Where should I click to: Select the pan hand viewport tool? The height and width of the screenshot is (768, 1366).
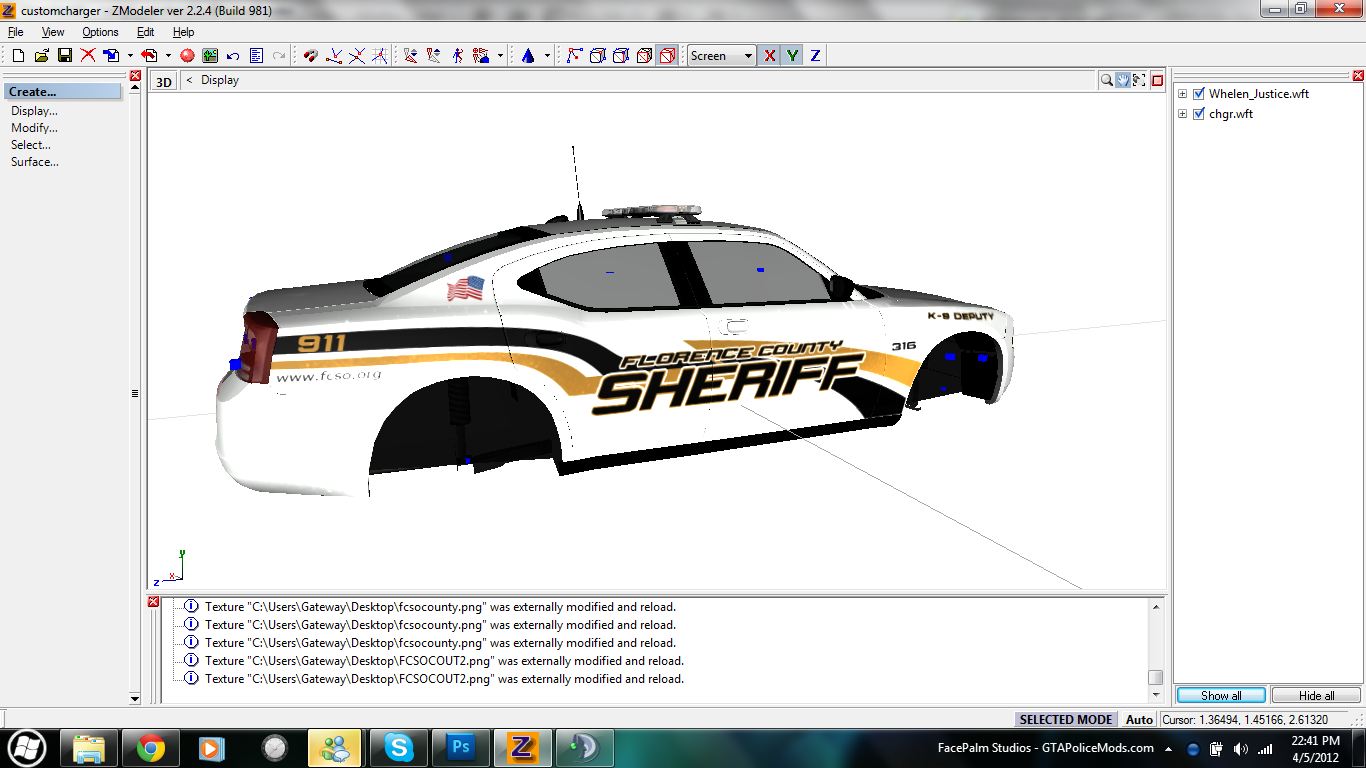tap(1124, 80)
